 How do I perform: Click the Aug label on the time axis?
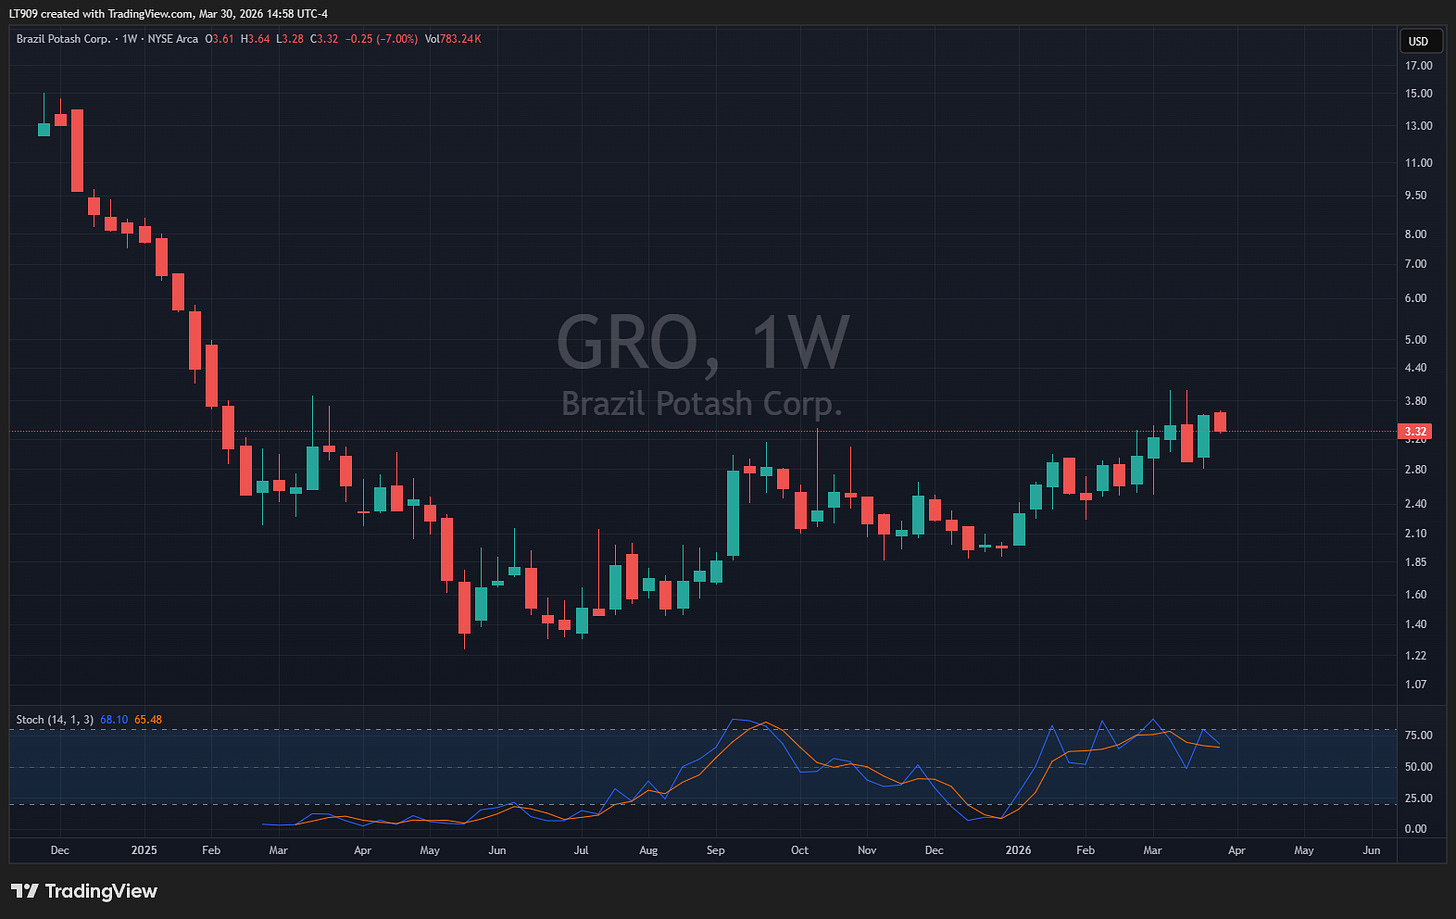coord(648,851)
